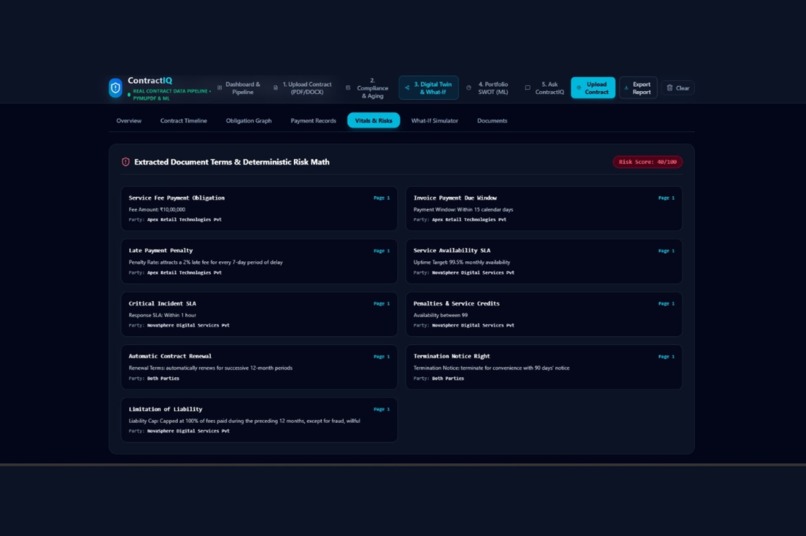Click Liability Cap 100% of fees text
The width and height of the screenshot is (806, 536).
coord(244,421)
